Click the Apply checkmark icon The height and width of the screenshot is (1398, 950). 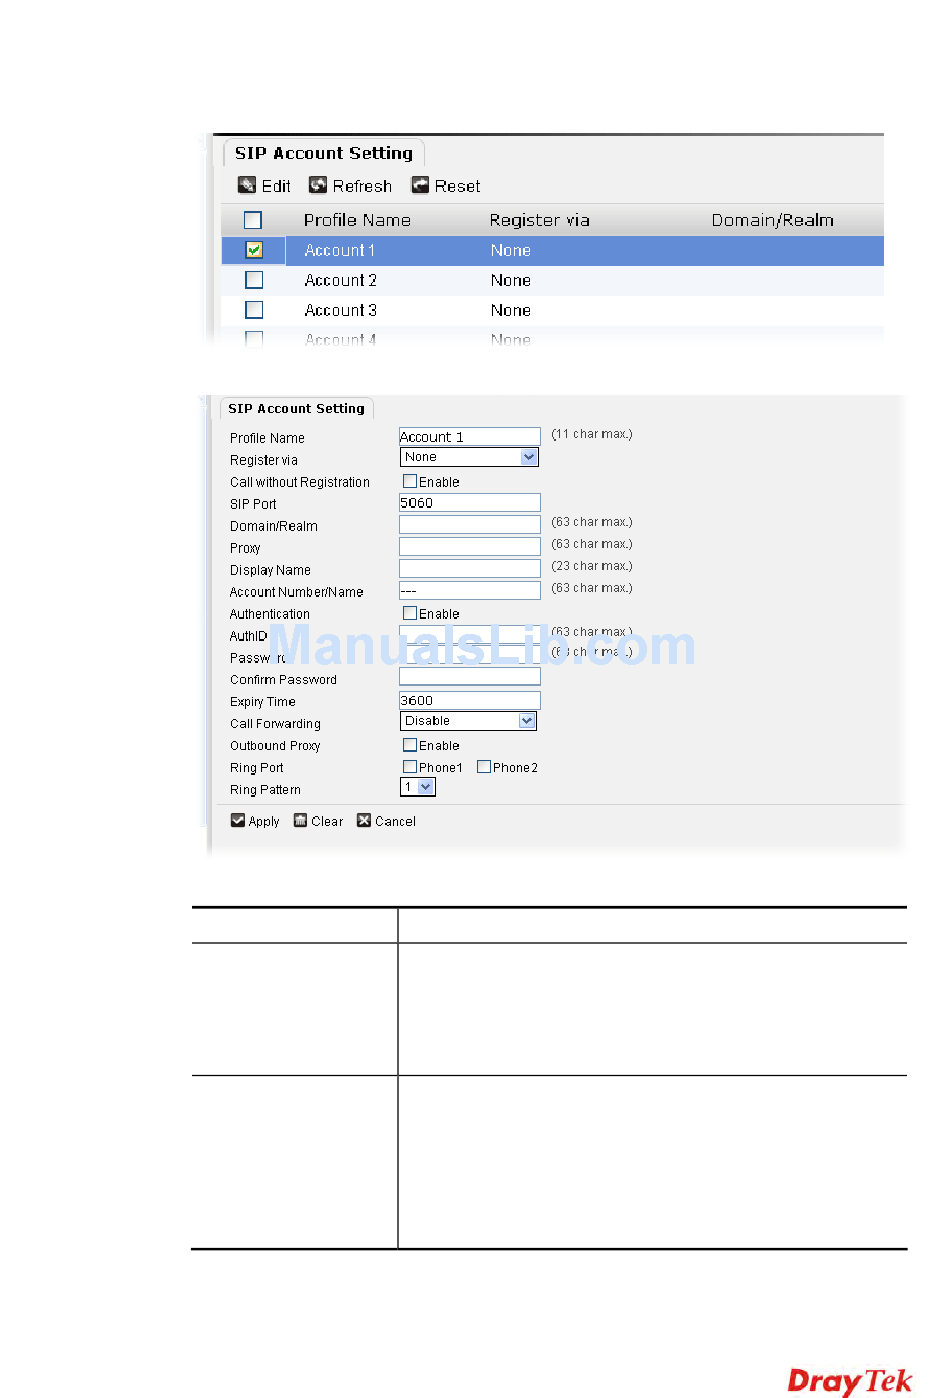[x=238, y=821]
